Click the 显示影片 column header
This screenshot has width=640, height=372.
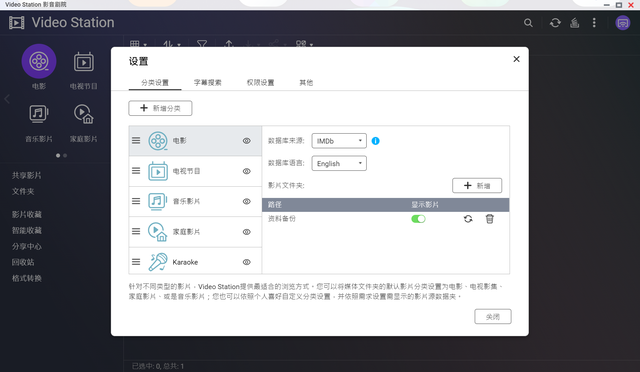tap(425, 205)
